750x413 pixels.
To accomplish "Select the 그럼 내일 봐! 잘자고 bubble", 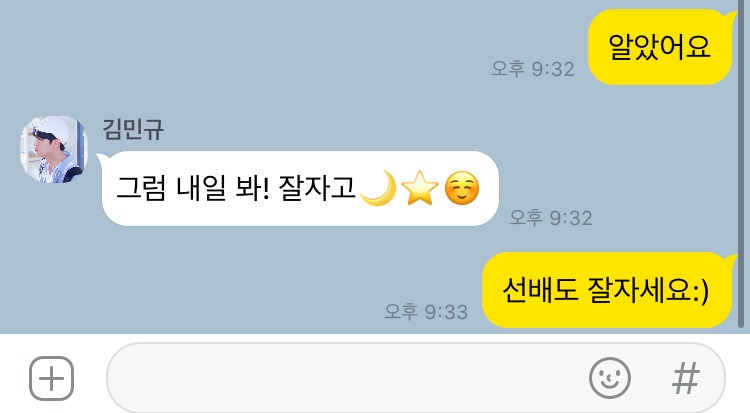I will (298, 188).
